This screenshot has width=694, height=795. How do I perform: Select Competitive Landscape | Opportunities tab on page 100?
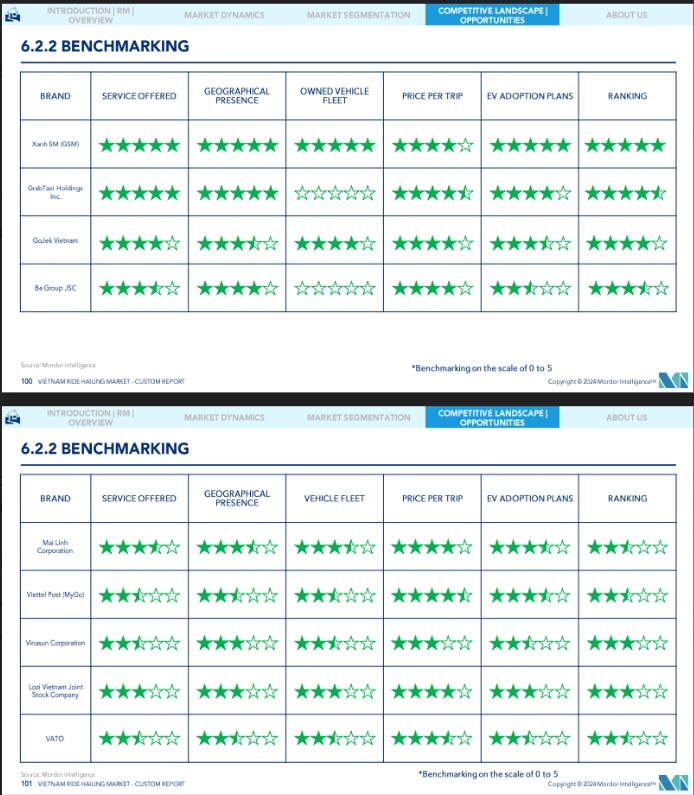492,15
